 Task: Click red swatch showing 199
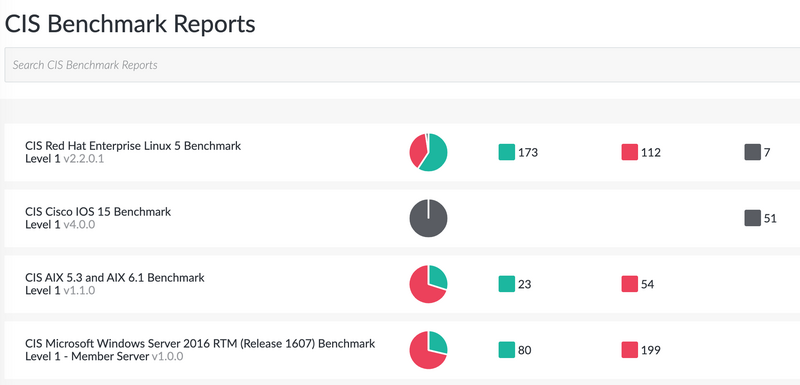(x=630, y=350)
